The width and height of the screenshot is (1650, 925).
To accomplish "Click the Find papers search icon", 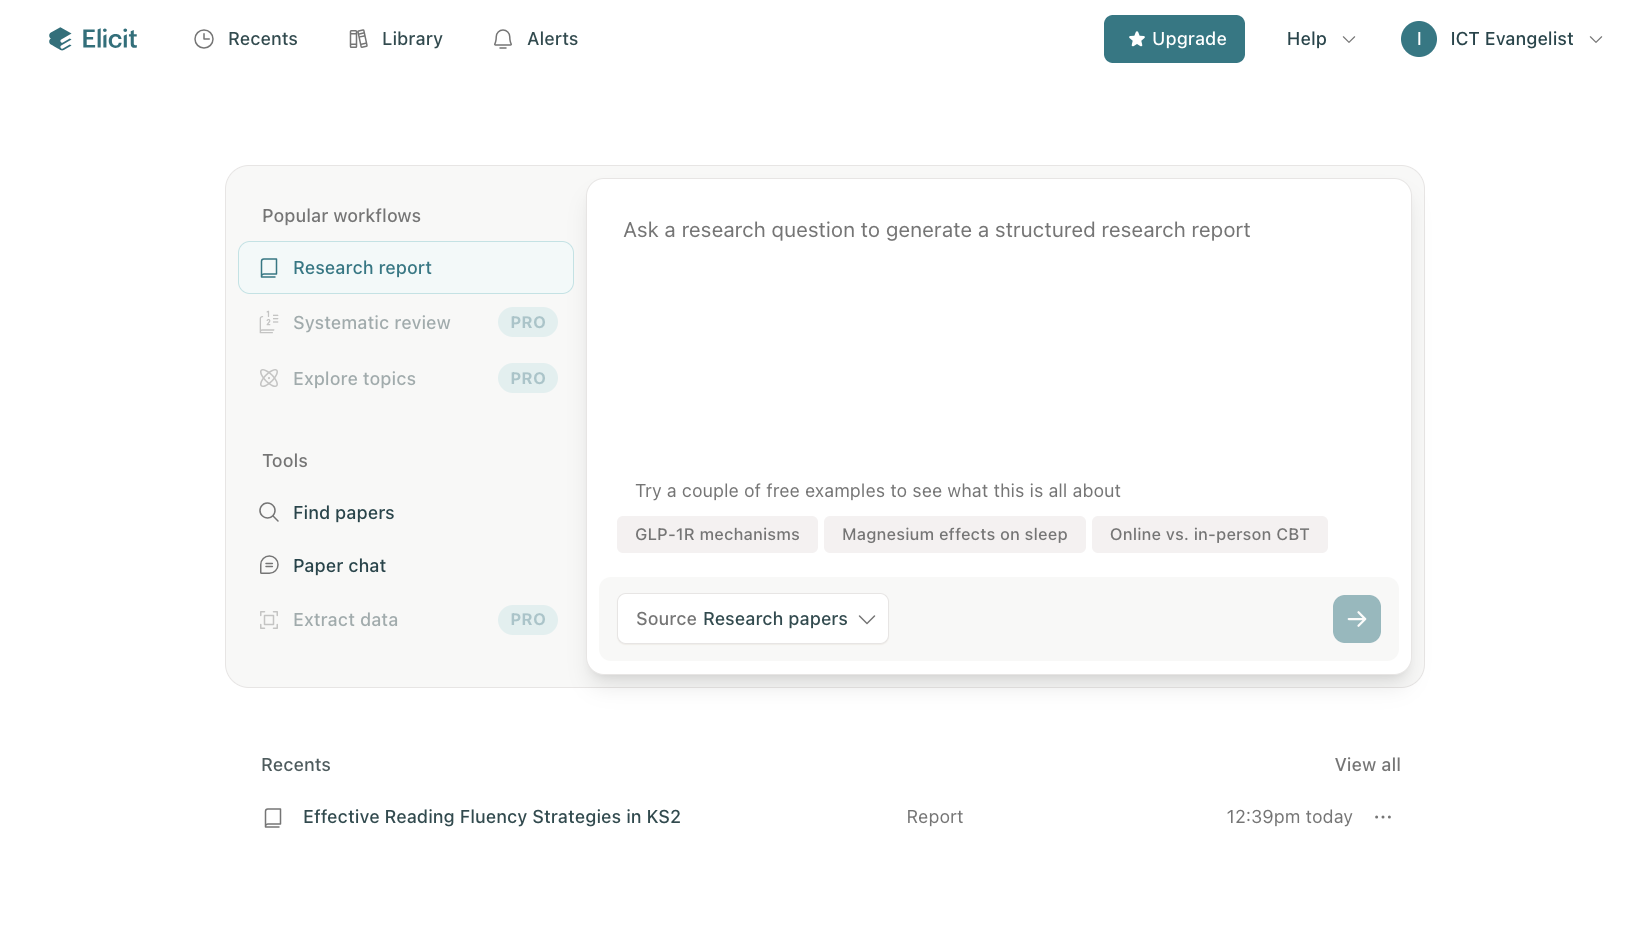I will 269,512.
